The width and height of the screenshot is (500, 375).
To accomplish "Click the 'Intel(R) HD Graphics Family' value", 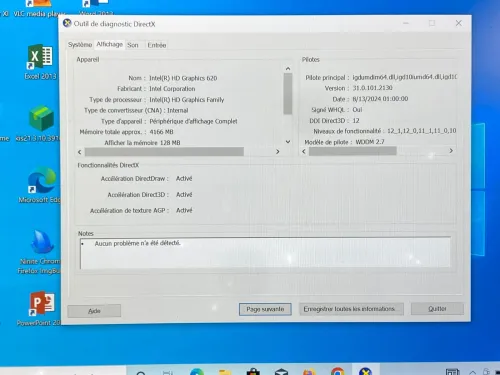I will (x=187, y=100).
